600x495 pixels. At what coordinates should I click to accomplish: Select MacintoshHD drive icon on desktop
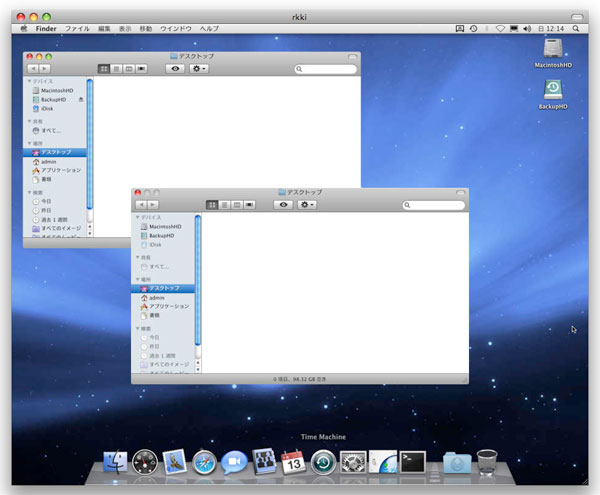point(553,49)
